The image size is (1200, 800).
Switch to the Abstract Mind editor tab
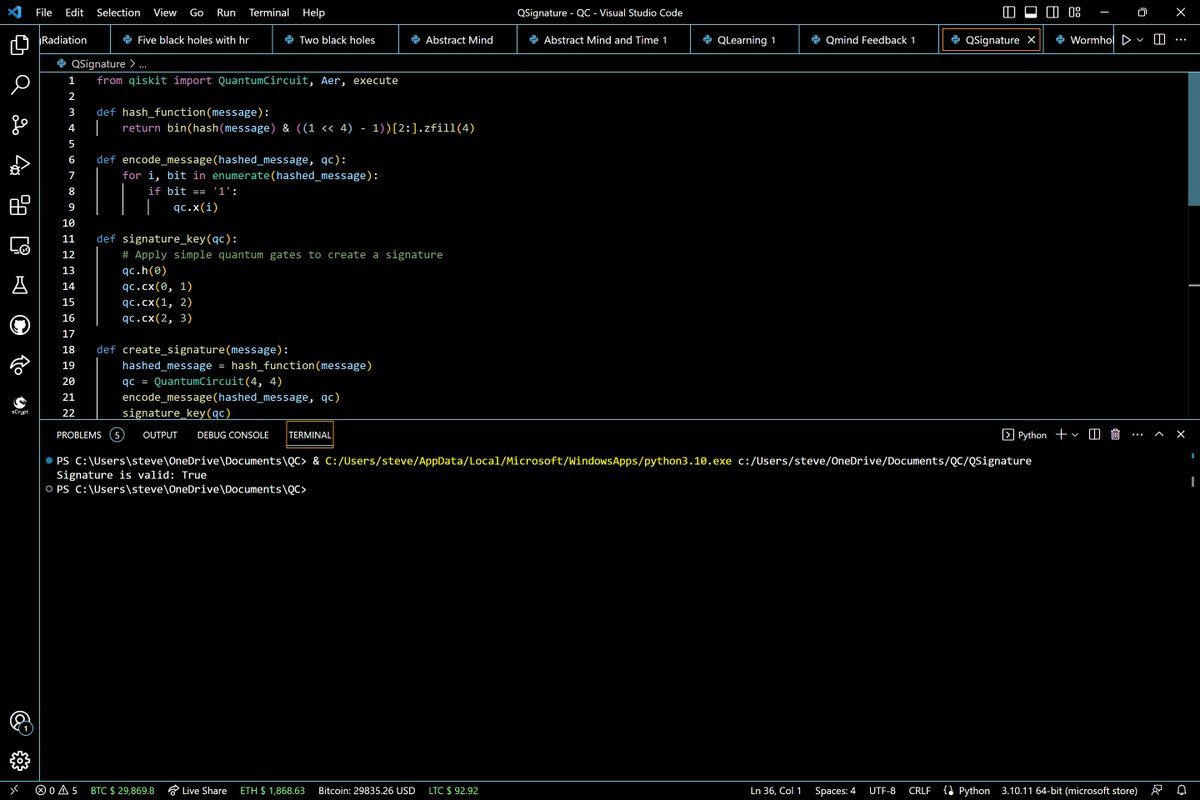pyautogui.click(x=457, y=40)
